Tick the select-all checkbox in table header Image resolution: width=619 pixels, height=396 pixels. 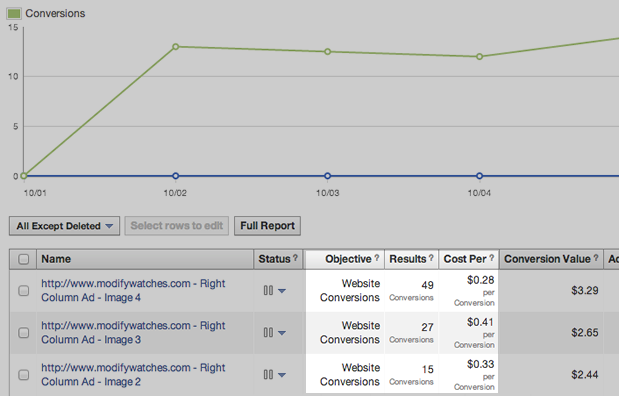point(24,259)
